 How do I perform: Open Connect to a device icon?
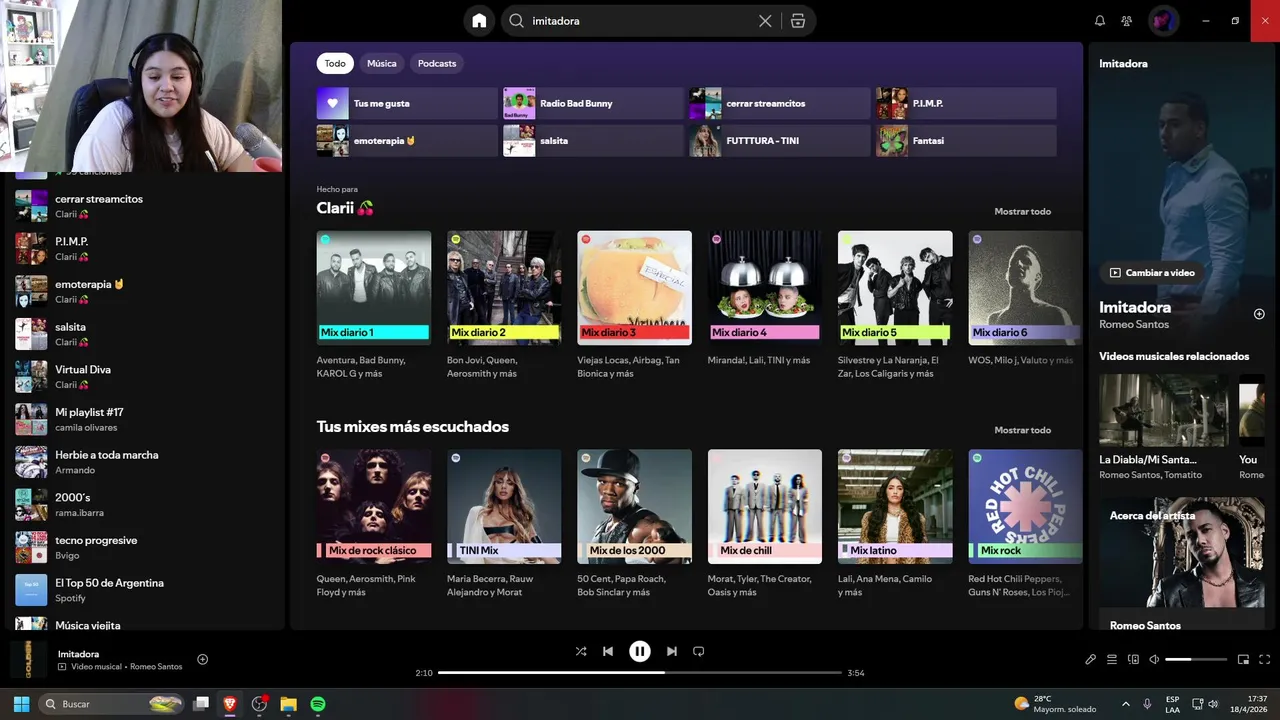[1133, 659]
